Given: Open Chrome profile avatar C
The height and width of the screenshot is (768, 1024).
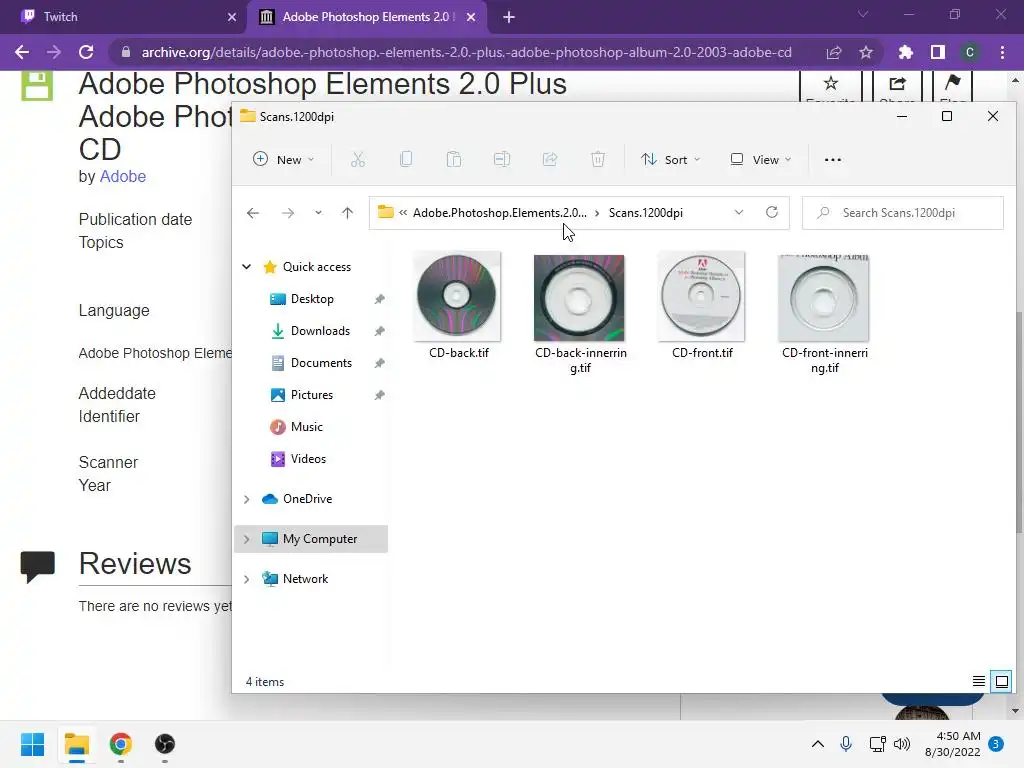Looking at the screenshot, I should click(970, 52).
